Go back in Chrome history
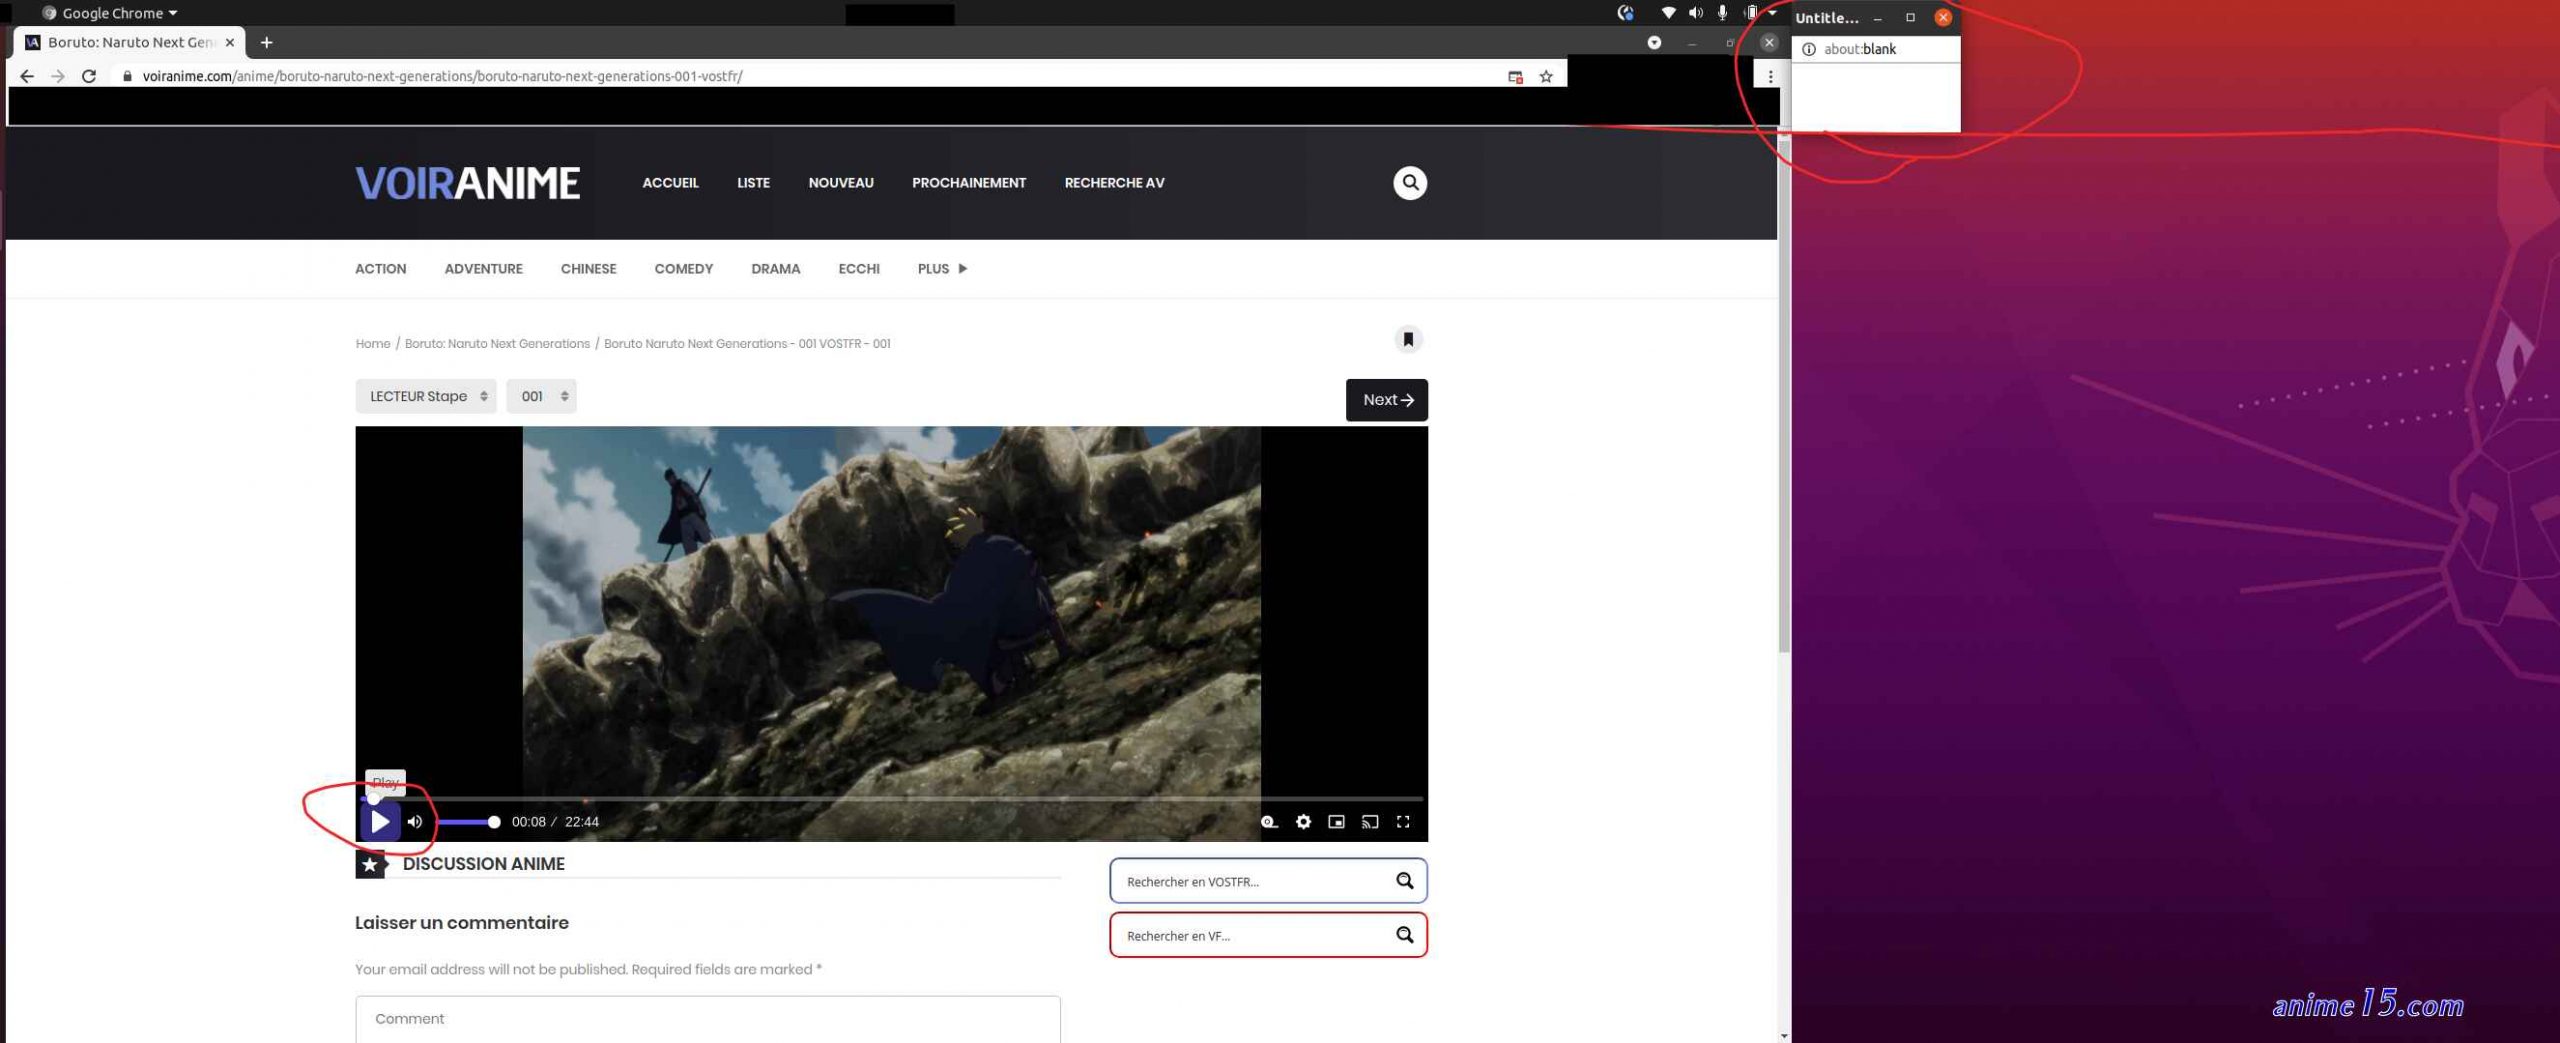 [x=27, y=76]
